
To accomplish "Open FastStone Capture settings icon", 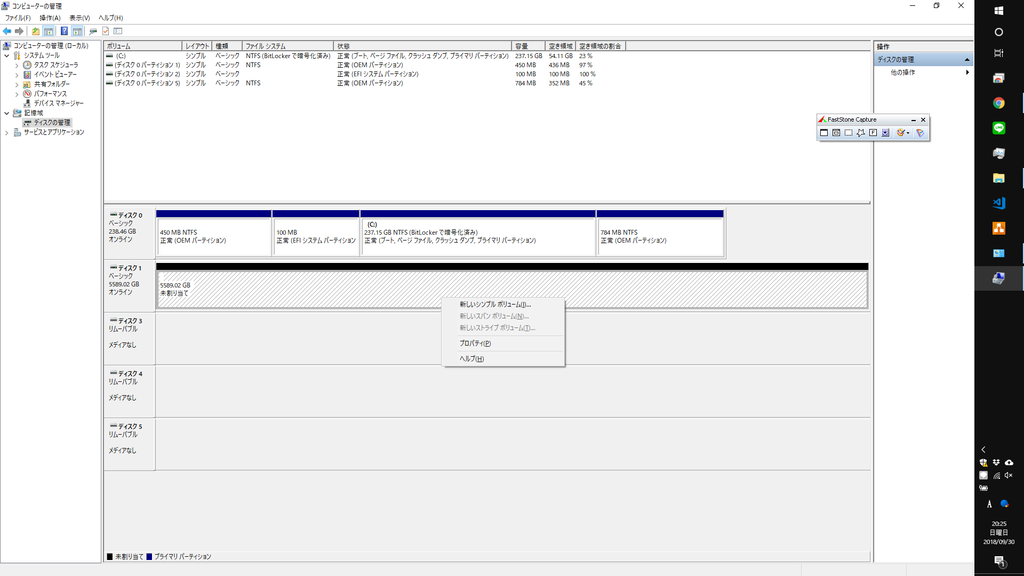I will point(920,133).
